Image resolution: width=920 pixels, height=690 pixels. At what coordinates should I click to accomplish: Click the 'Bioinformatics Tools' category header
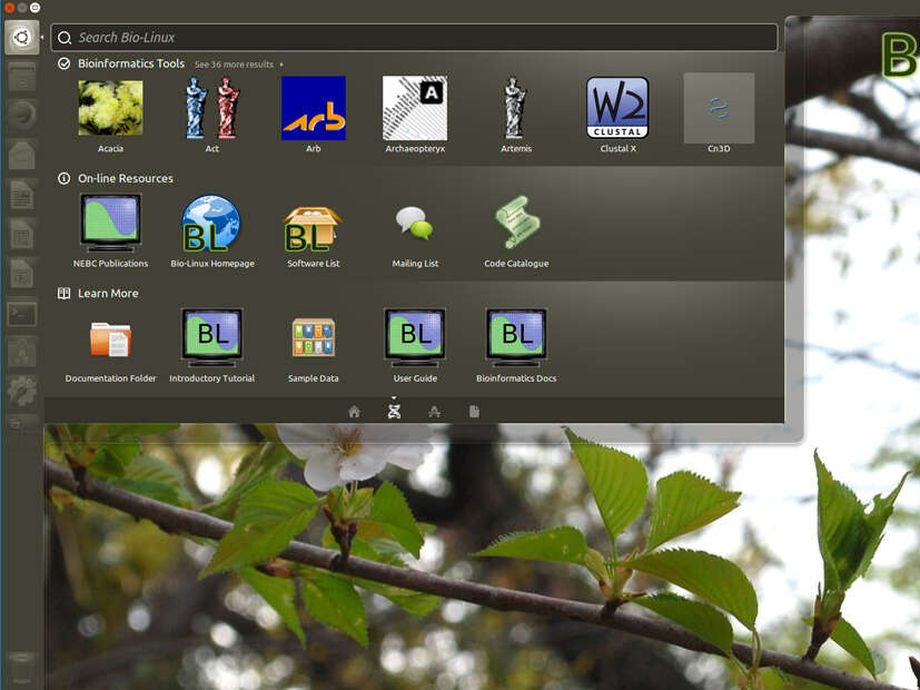tap(131, 63)
